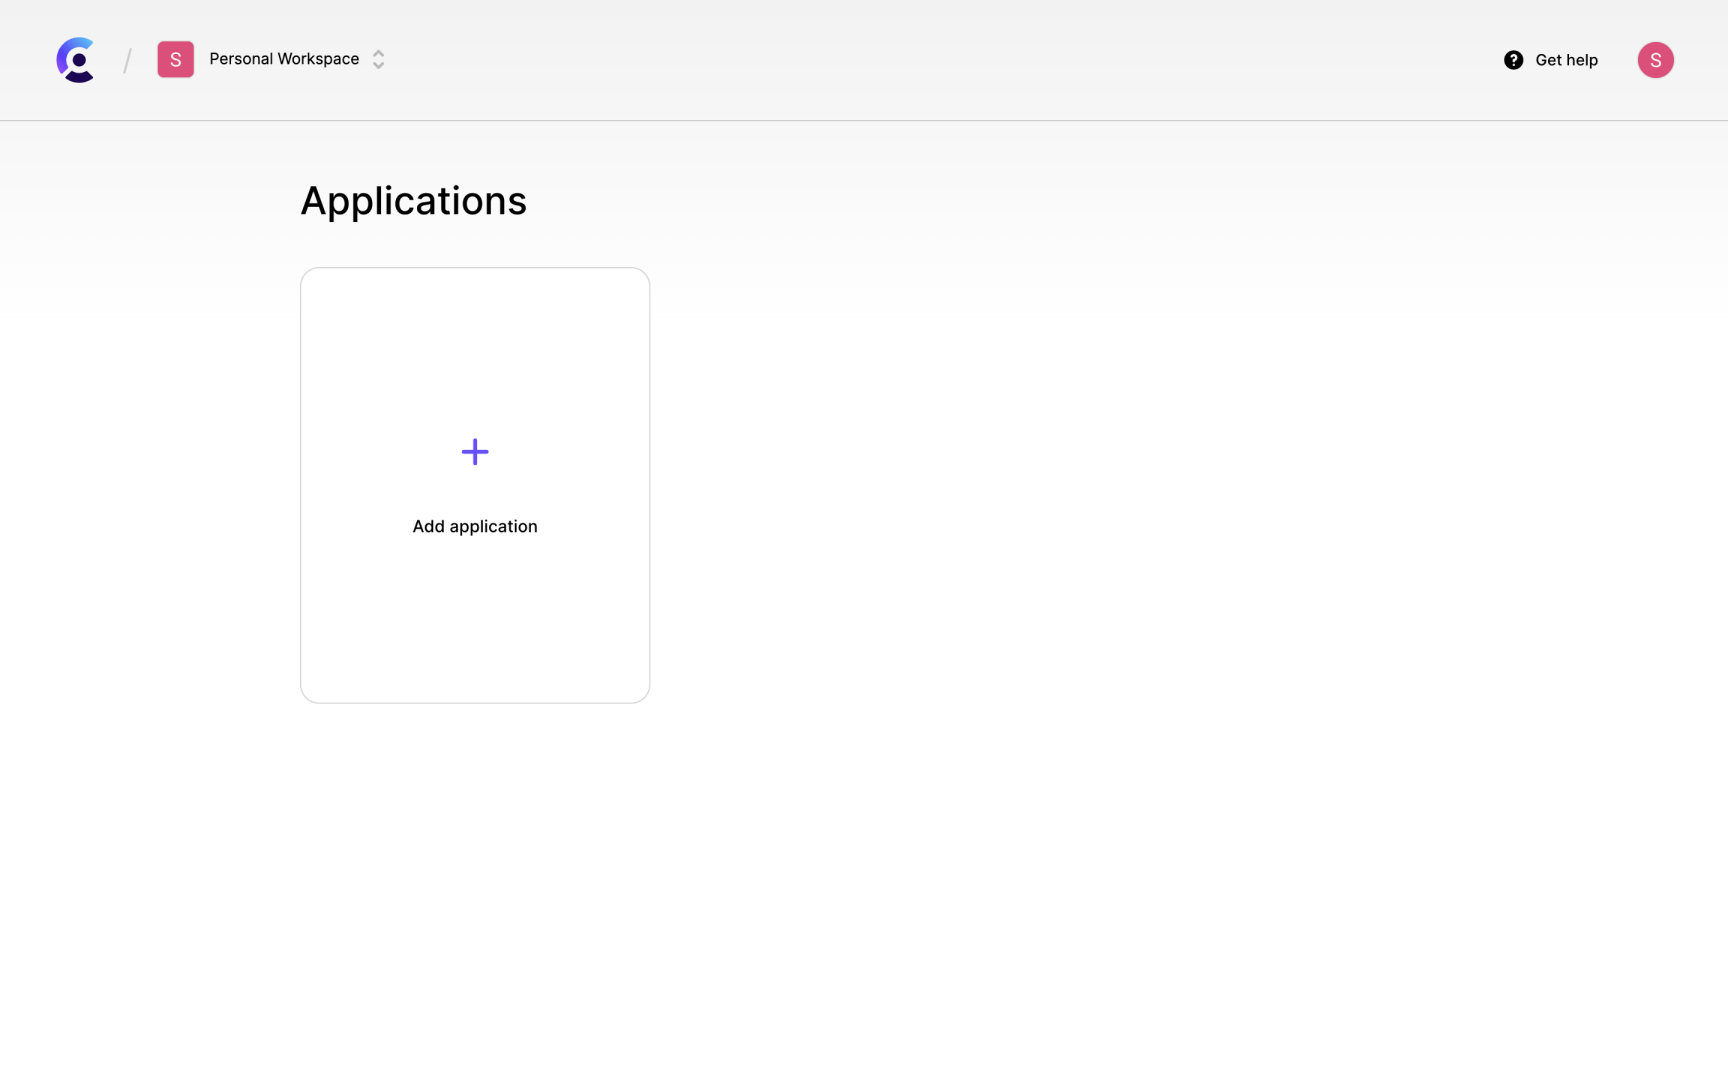Click the help icon beside Get help
The width and height of the screenshot is (1729, 1080).
tap(1513, 60)
